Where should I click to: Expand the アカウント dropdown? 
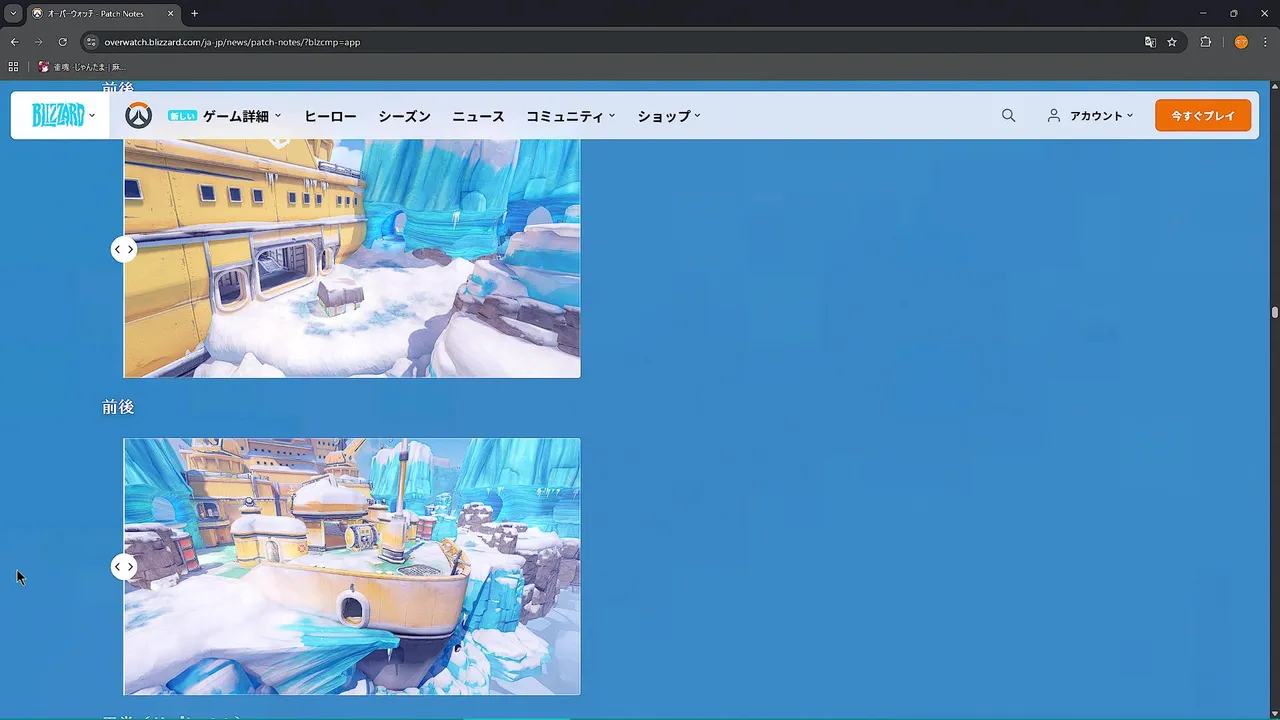point(1101,116)
